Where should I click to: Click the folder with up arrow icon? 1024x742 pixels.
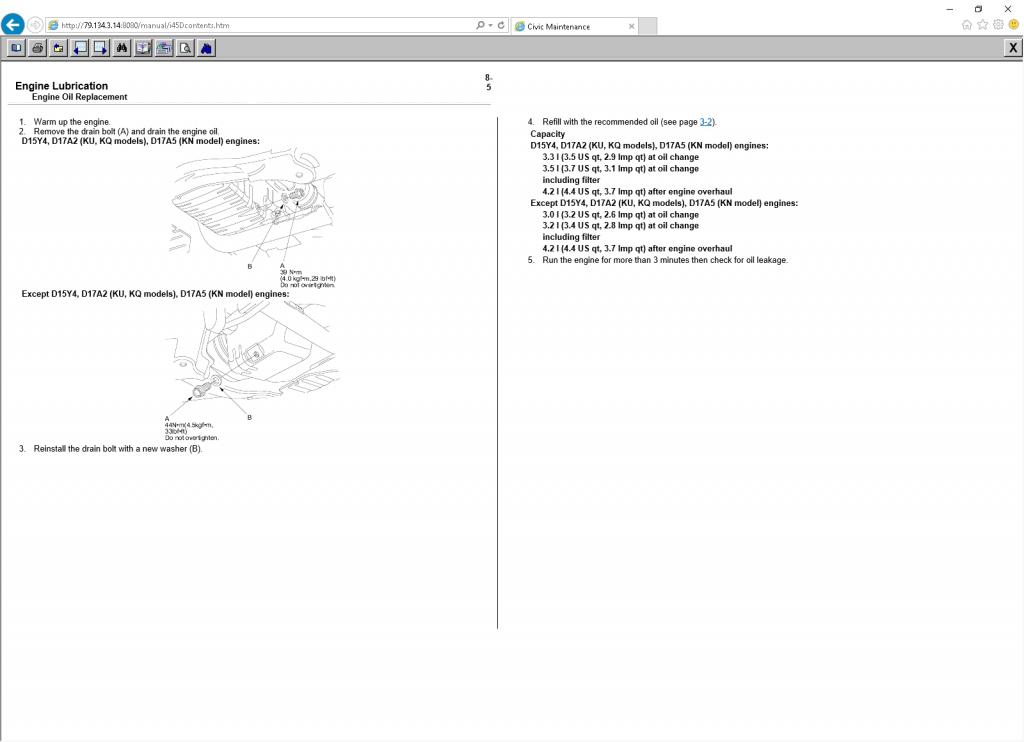[58, 48]
